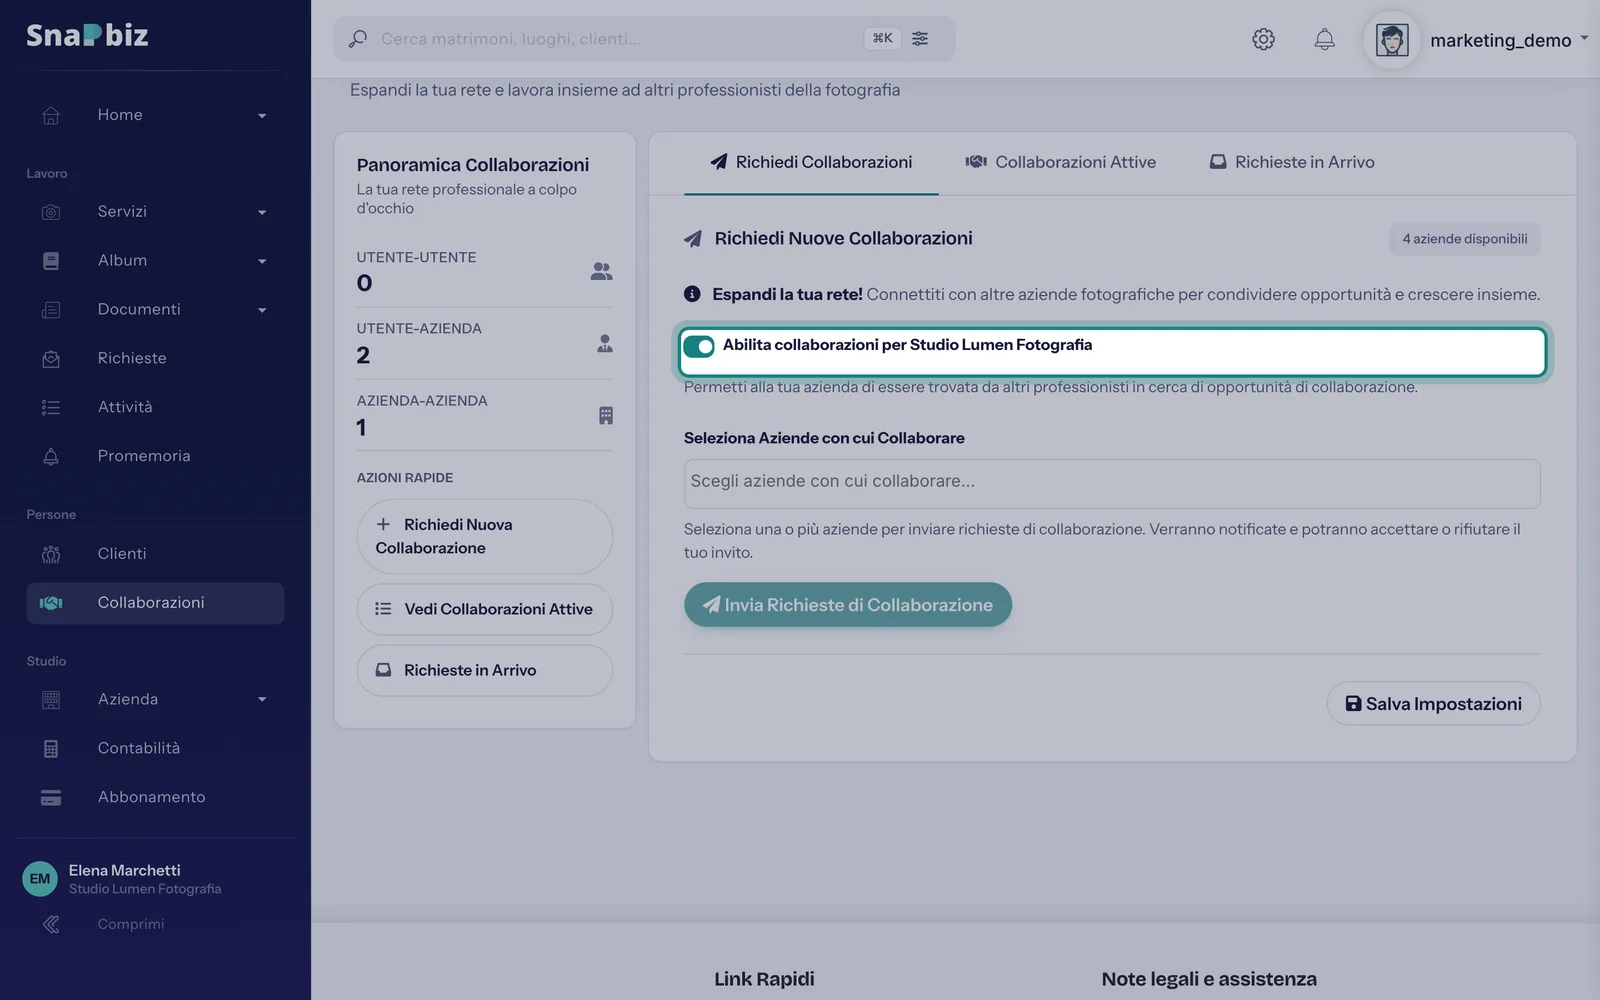1600x1000 pixels.
Task: Click the ⌘K shortcut badge
Action: pos(882,38)
